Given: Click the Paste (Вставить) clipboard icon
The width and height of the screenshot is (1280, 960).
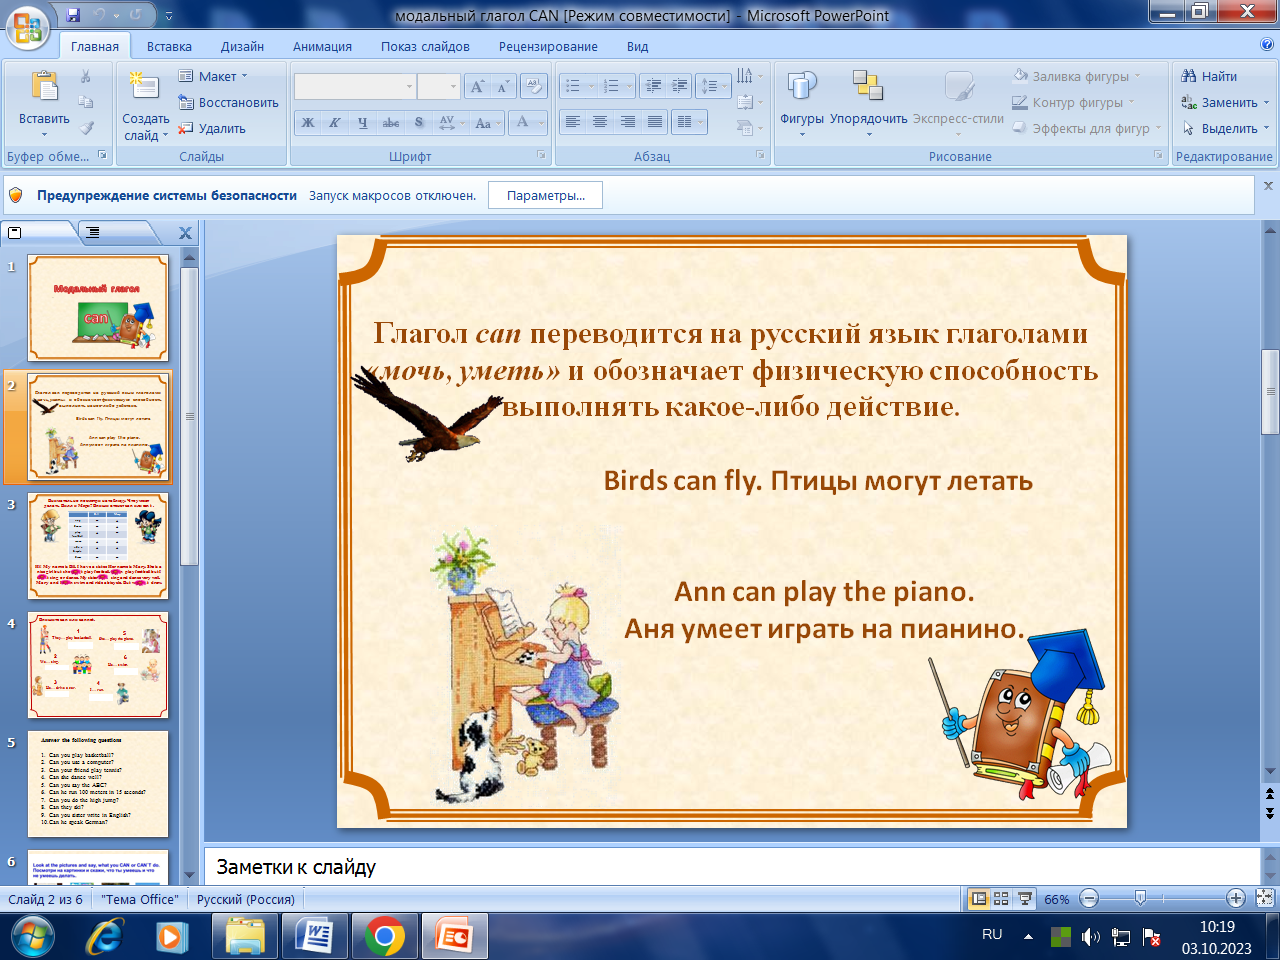Looking at the screenshot, I should [44, 88].
